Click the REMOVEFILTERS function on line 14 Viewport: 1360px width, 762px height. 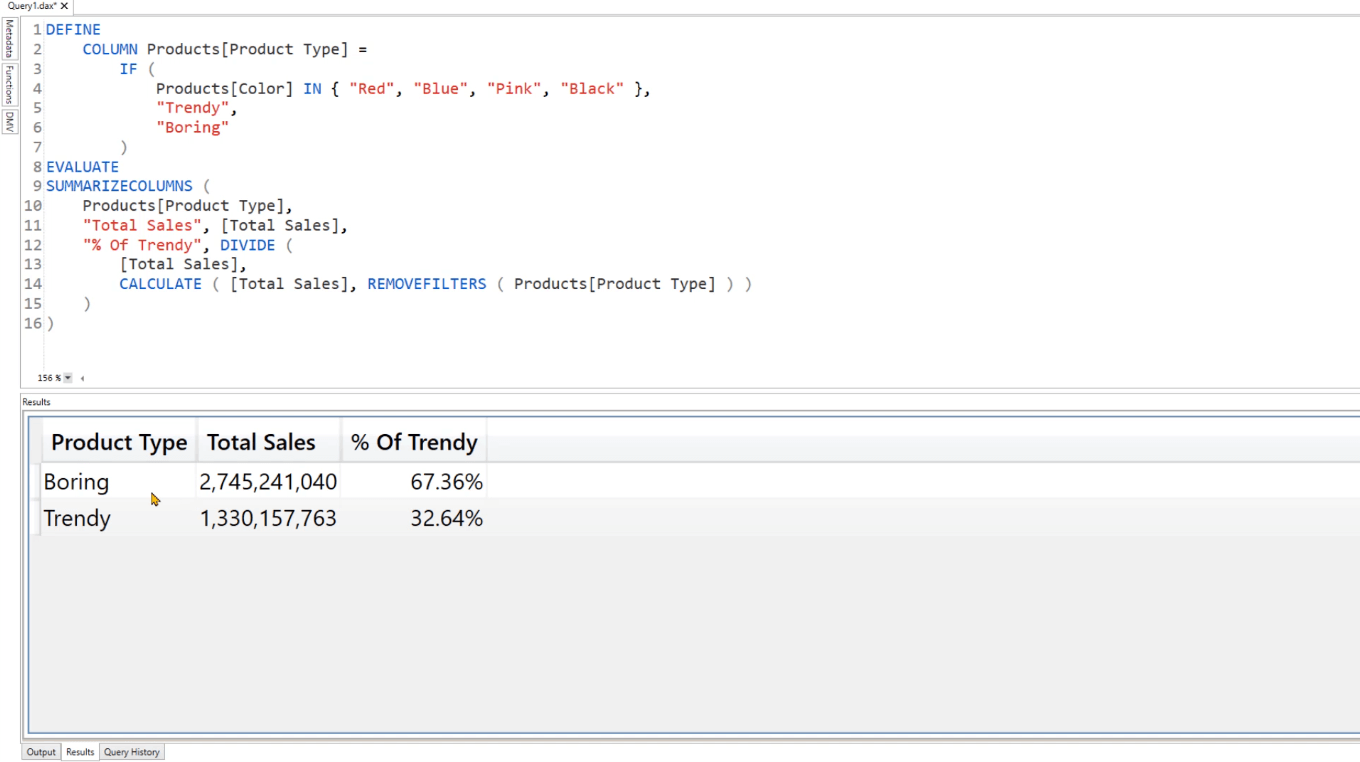[x=427, y=284]
